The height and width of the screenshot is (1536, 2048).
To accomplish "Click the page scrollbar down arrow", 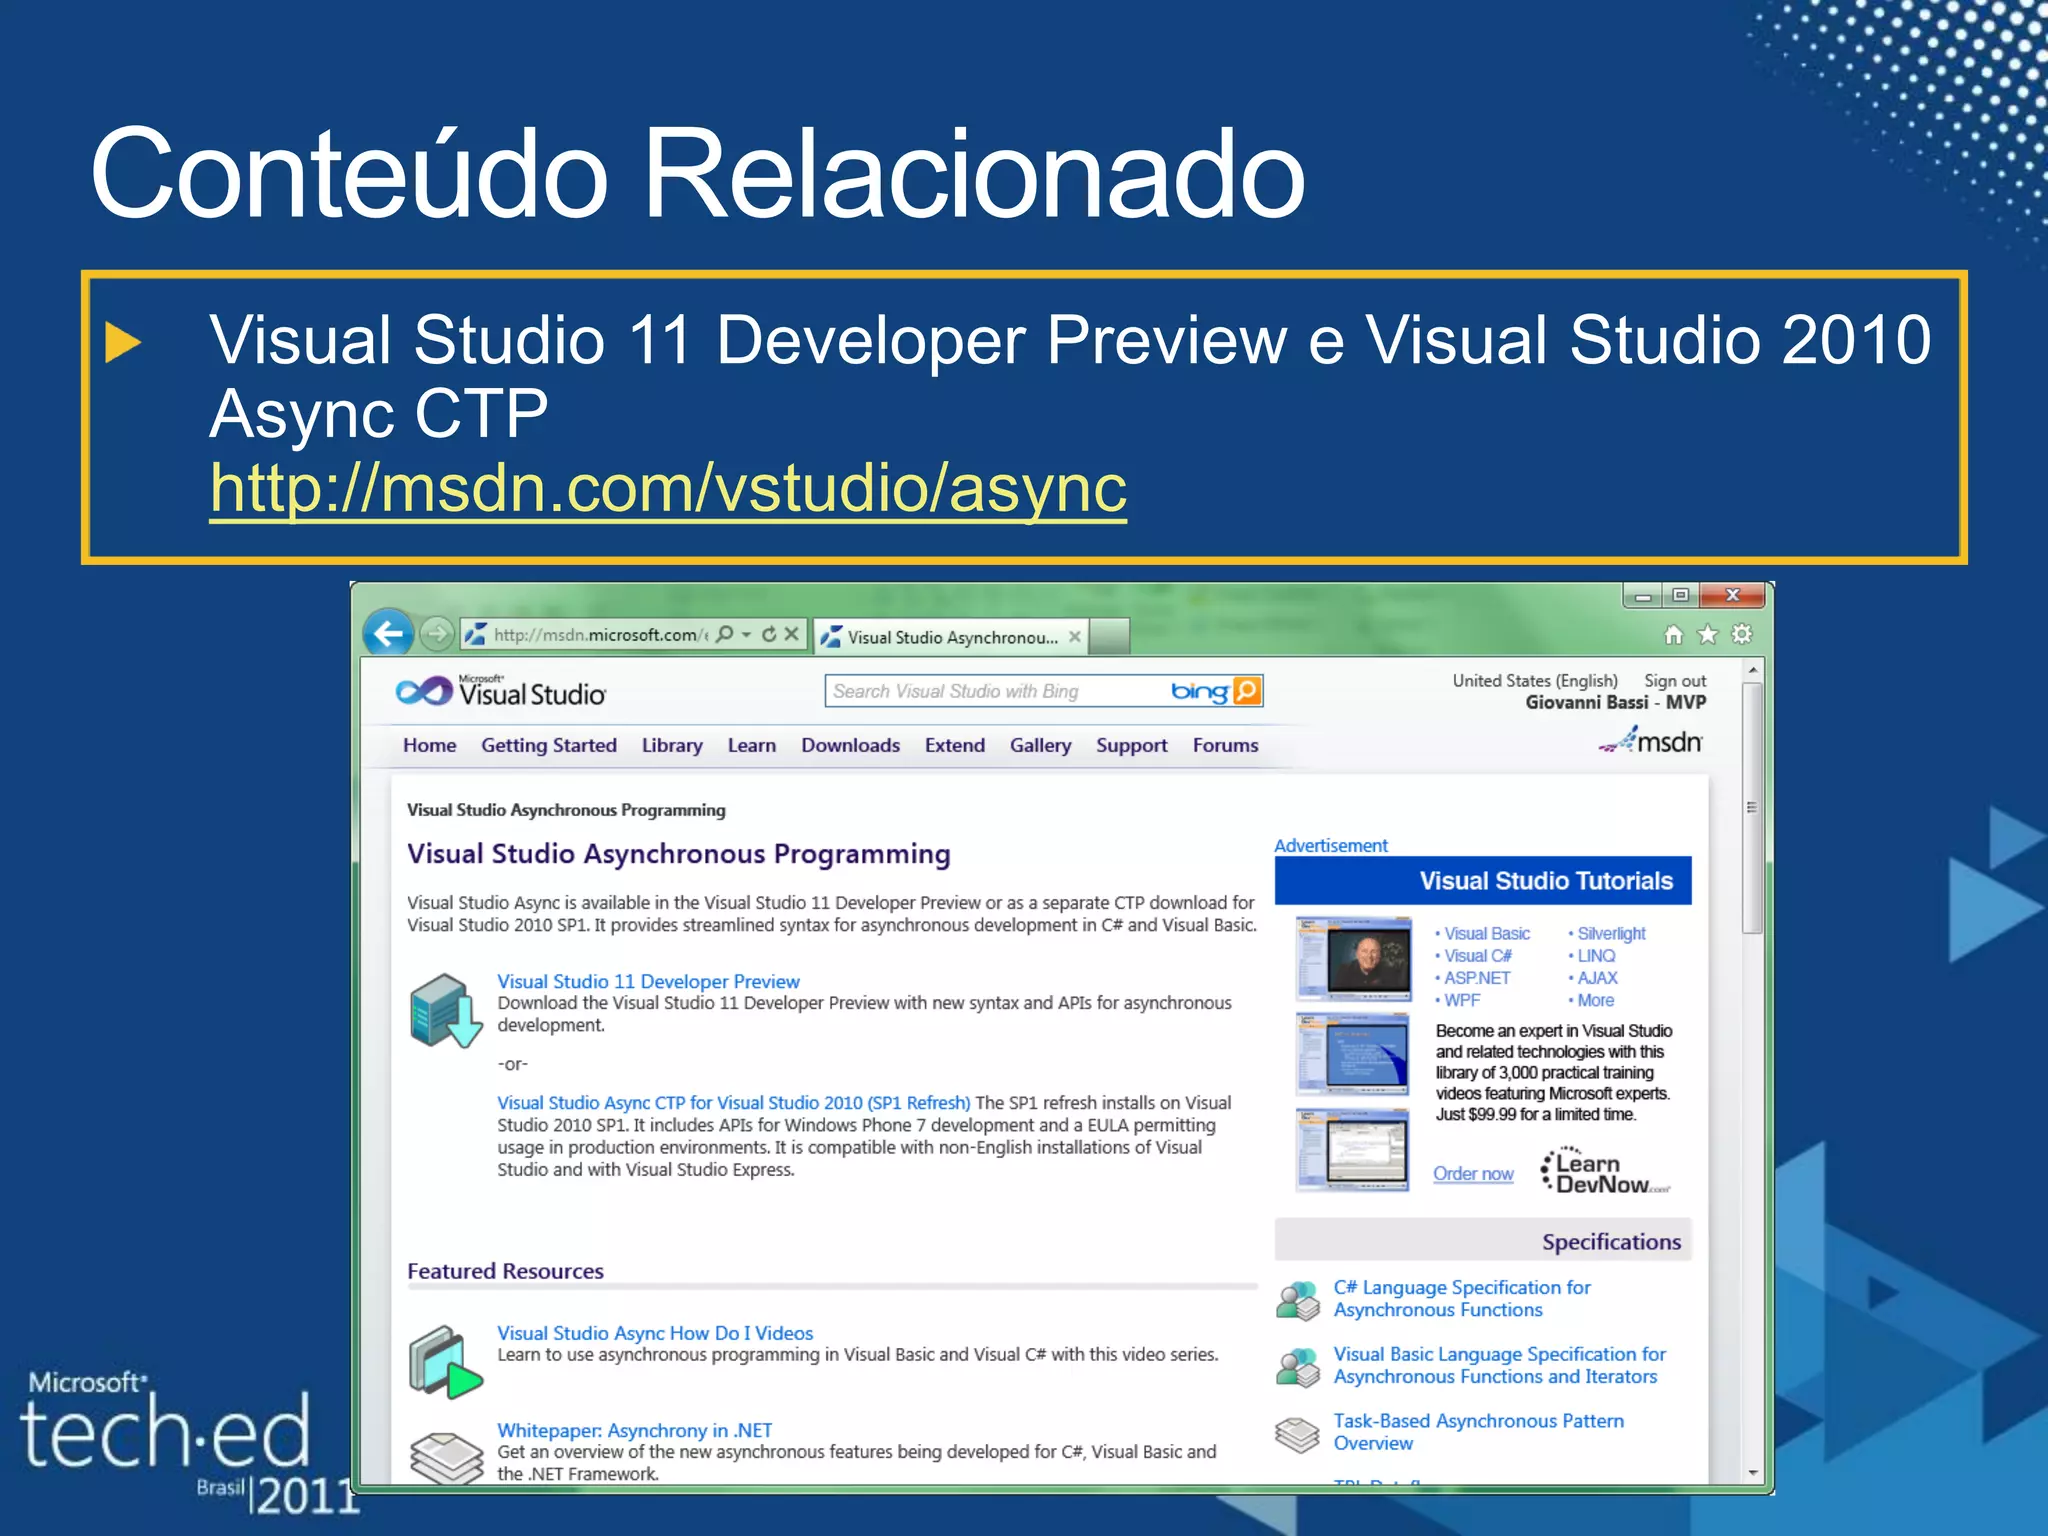I will coord(1752,1472).
